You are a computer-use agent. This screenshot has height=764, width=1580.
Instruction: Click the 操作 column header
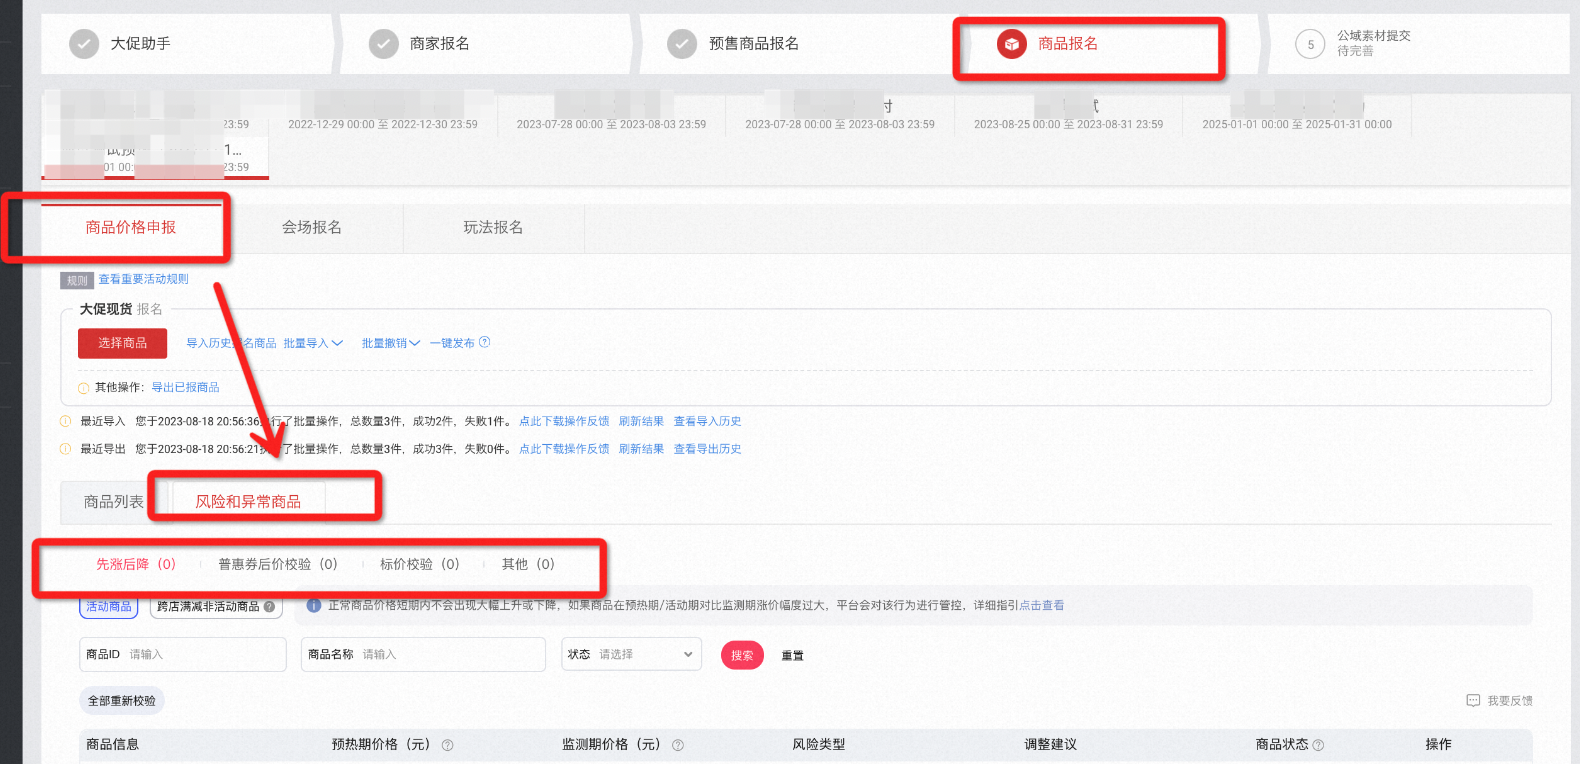click(1438, 744)
